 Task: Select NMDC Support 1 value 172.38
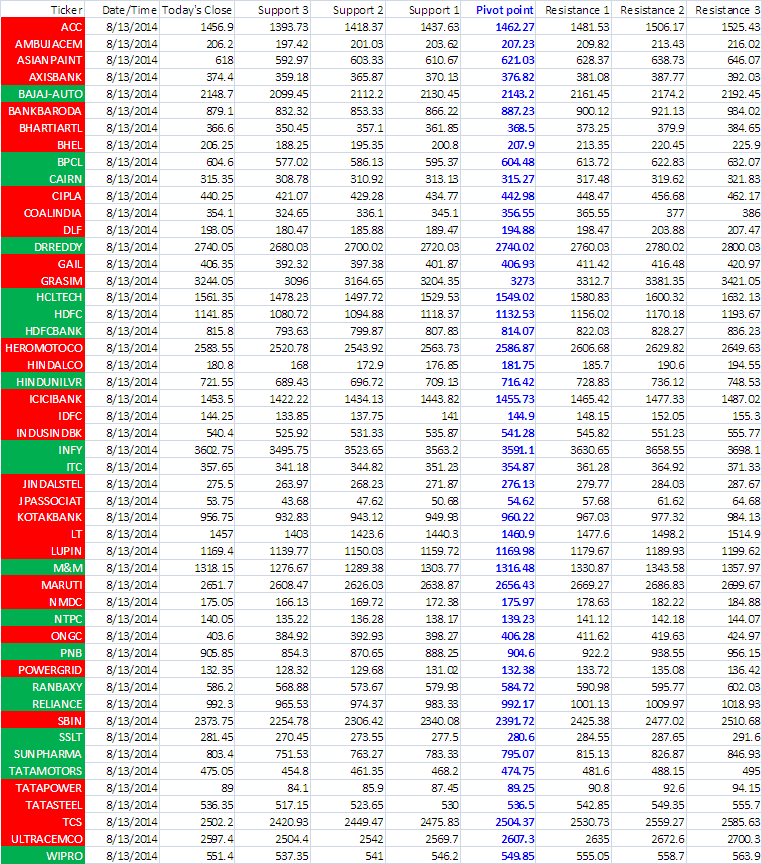pyautogui.click(x=442, y=602)
